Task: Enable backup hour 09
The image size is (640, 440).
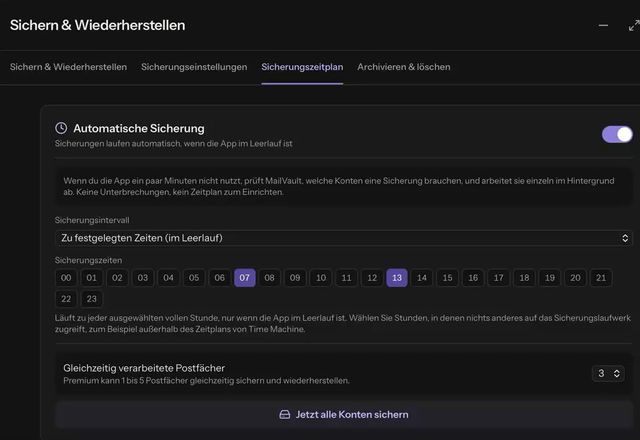Action: pos(295,278)
